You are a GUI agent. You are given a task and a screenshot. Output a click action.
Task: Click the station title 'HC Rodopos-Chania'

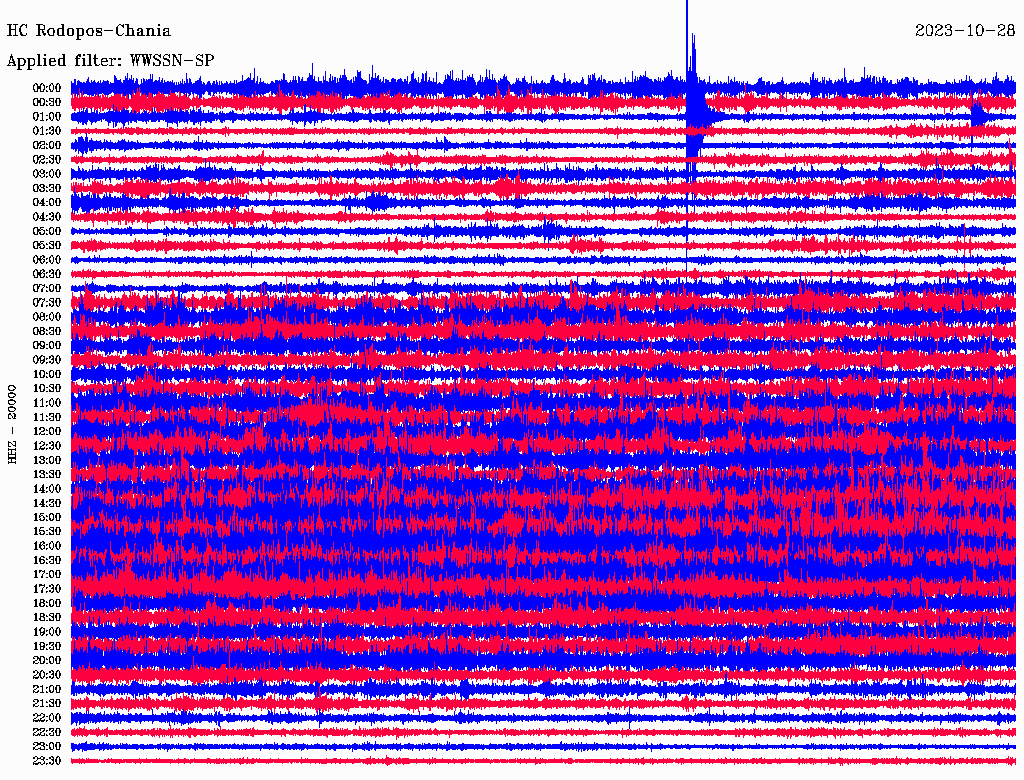click(89, 31)
